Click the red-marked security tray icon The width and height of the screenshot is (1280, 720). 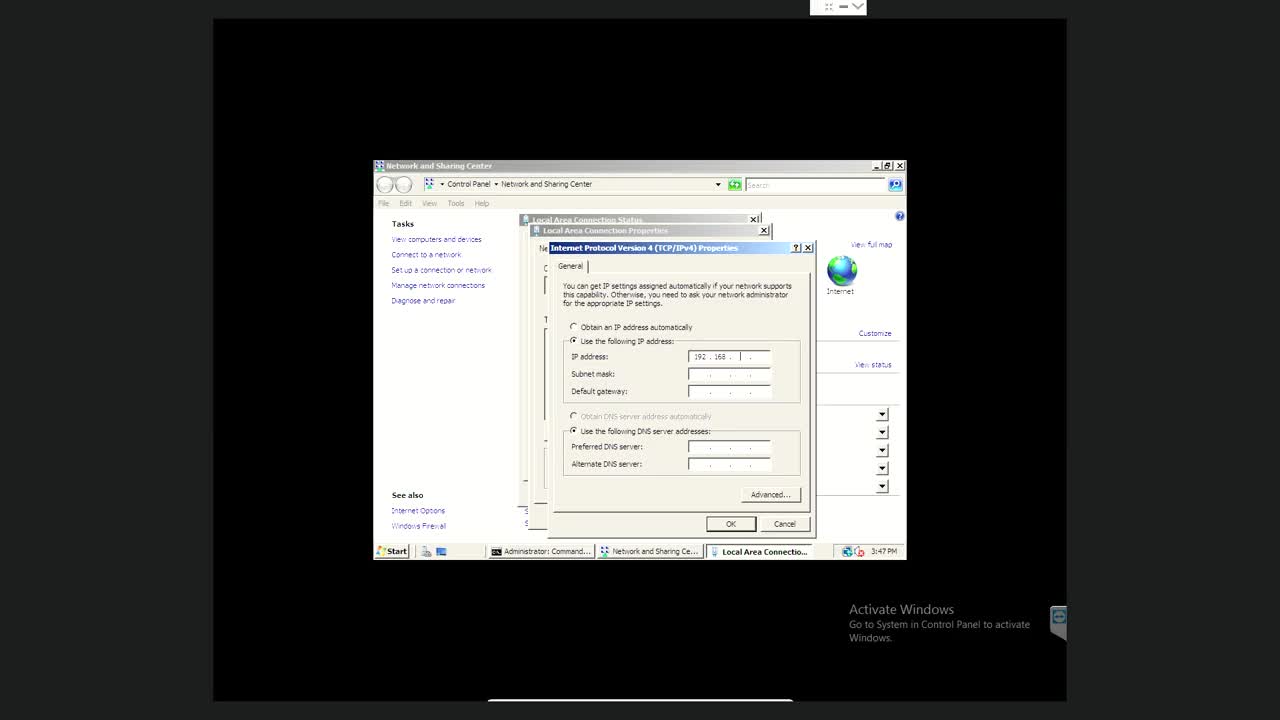[x=860, y=551]
